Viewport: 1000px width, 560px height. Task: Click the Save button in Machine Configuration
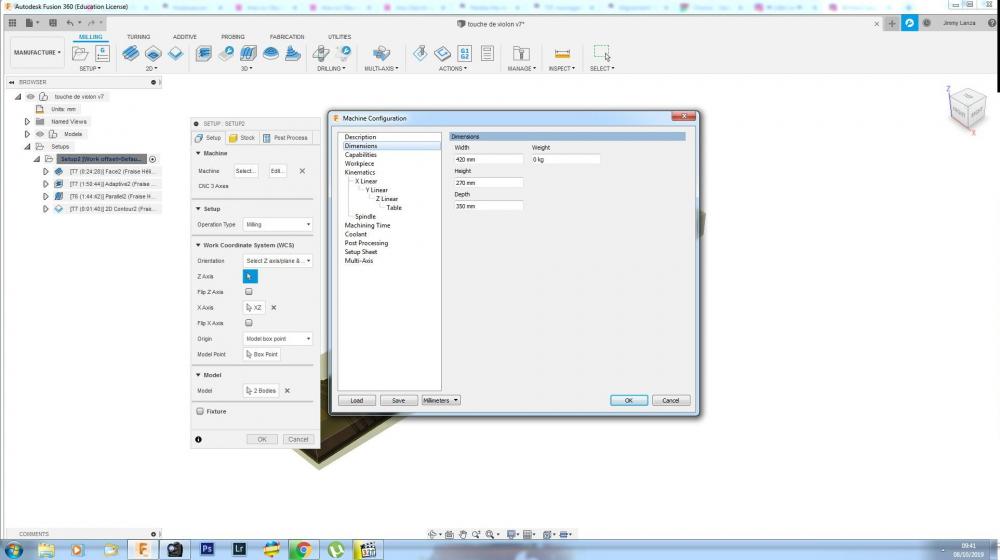tap(399, 401)
